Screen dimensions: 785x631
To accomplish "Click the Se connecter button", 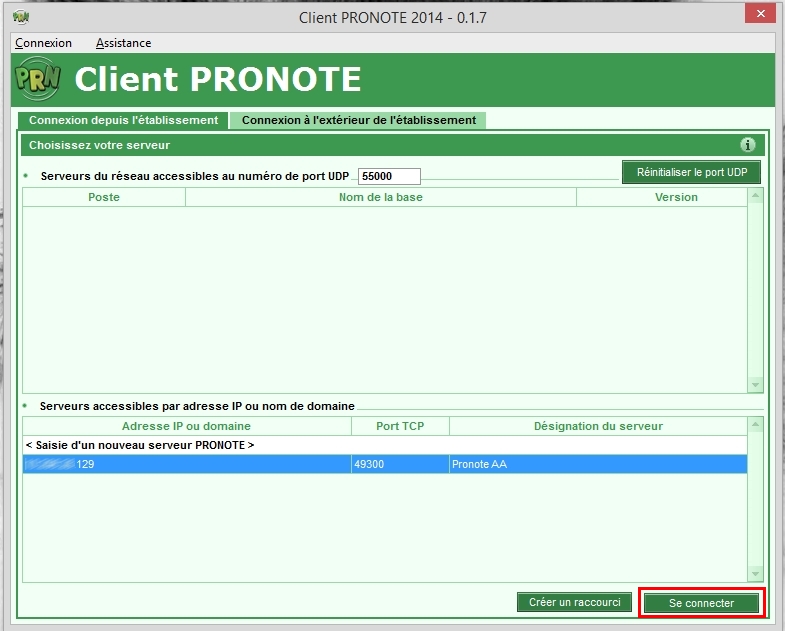I will [x=701, y=603].
